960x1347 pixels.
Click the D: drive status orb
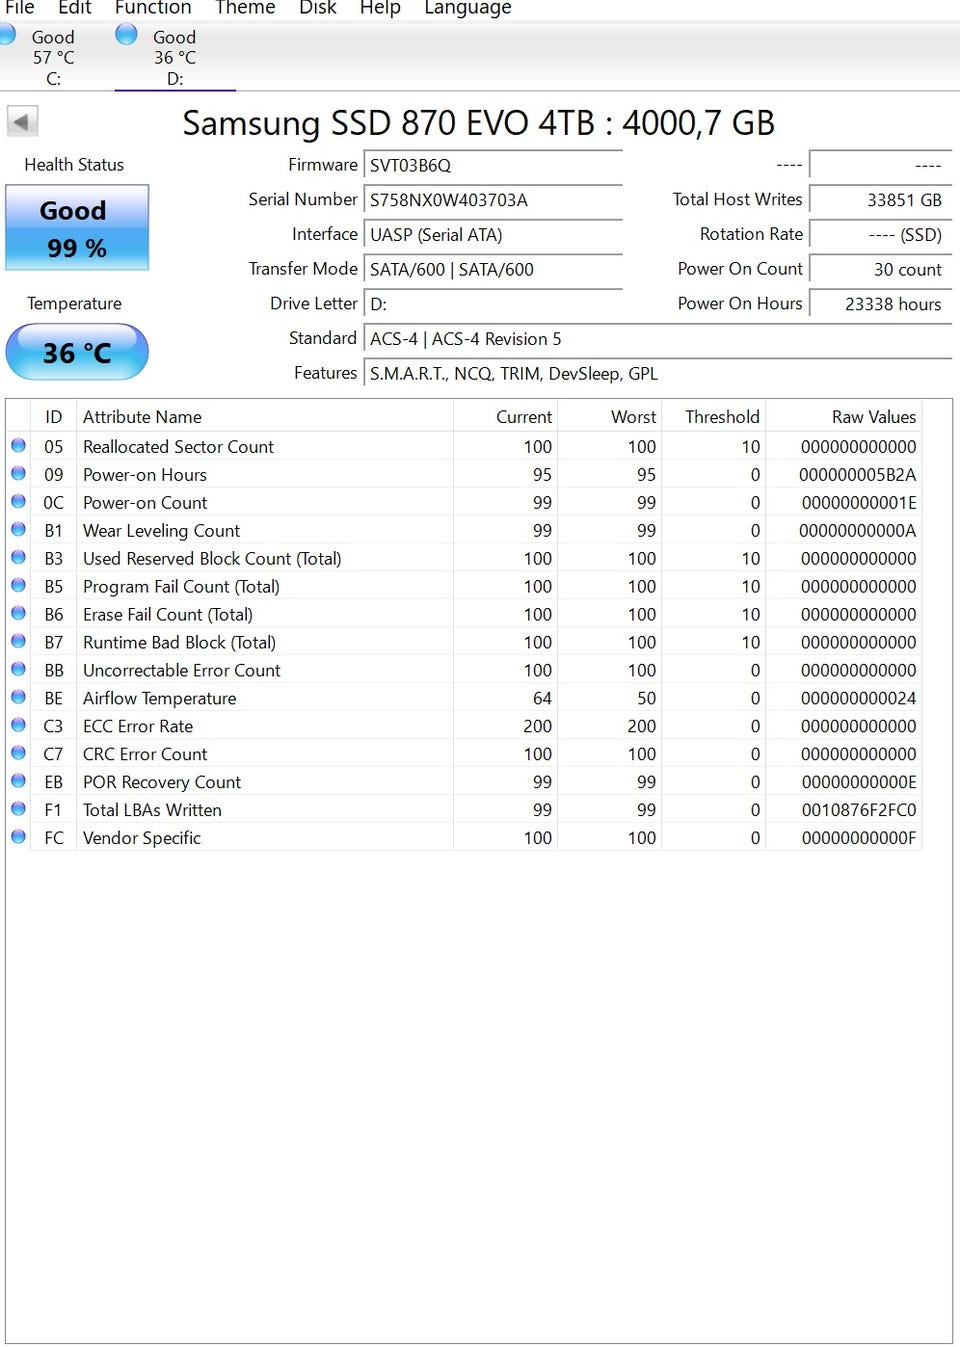coord(126,35)
